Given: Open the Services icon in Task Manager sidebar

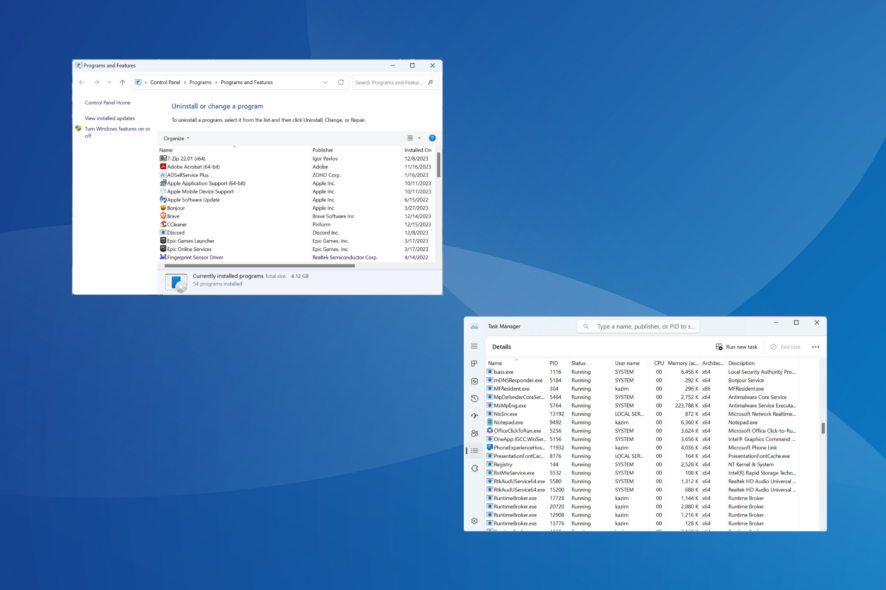Looking at the screenshot, I should click(474, 468).
